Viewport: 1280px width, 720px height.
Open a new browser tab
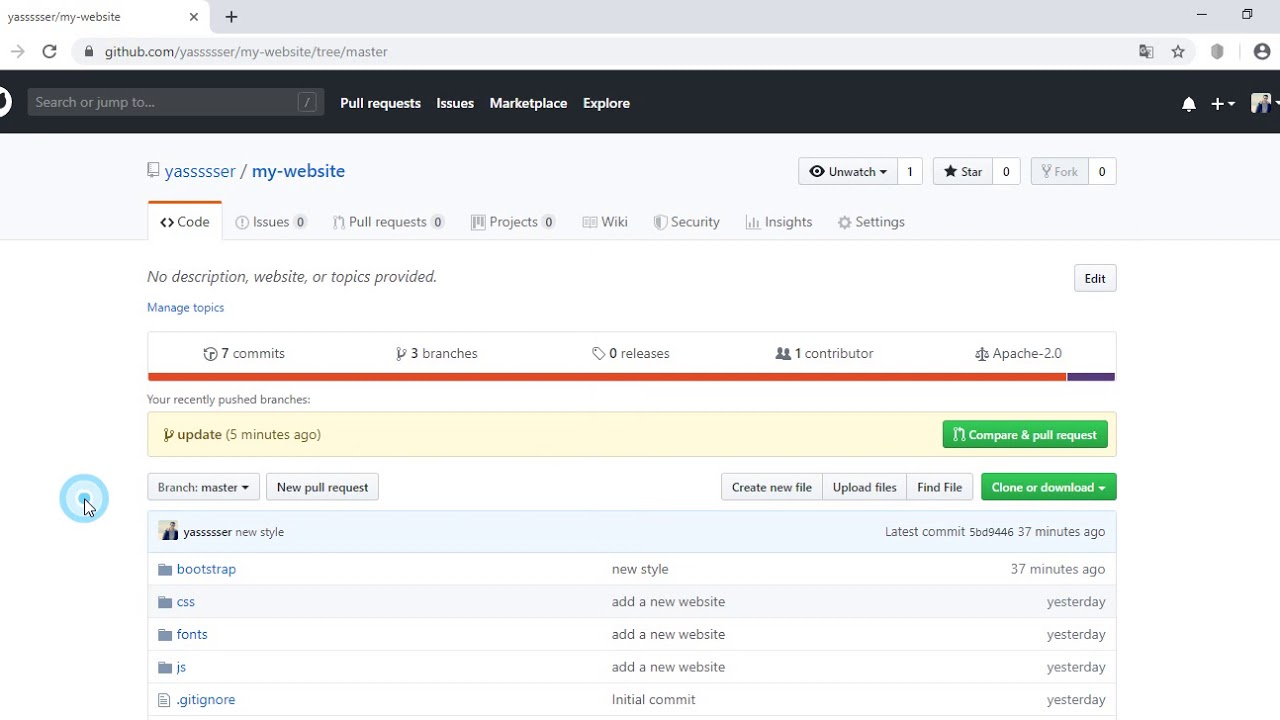(x=231, y=17)
